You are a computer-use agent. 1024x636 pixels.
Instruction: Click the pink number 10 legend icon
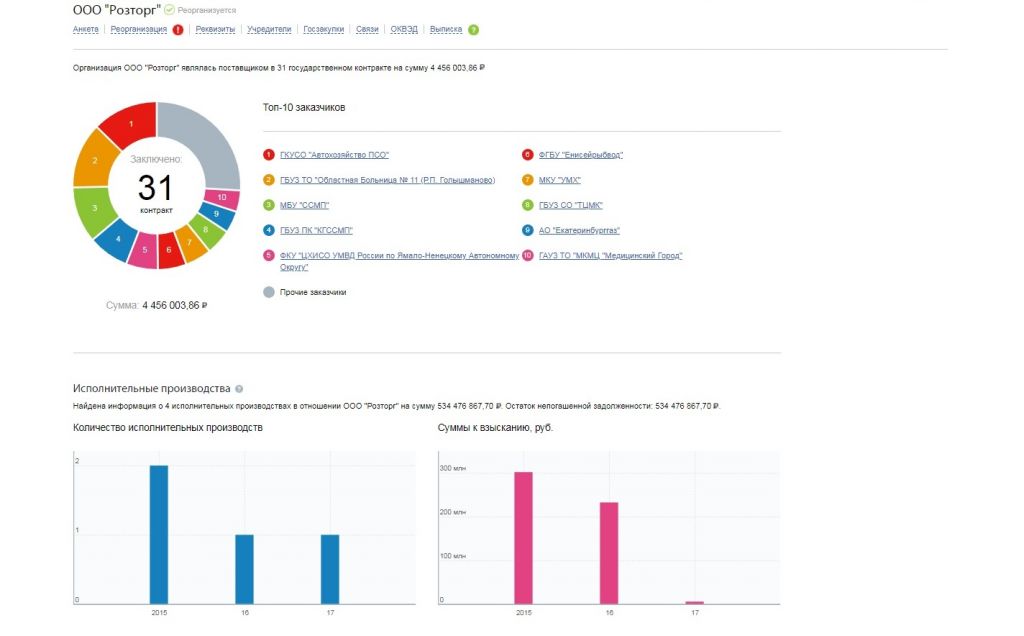527,256
